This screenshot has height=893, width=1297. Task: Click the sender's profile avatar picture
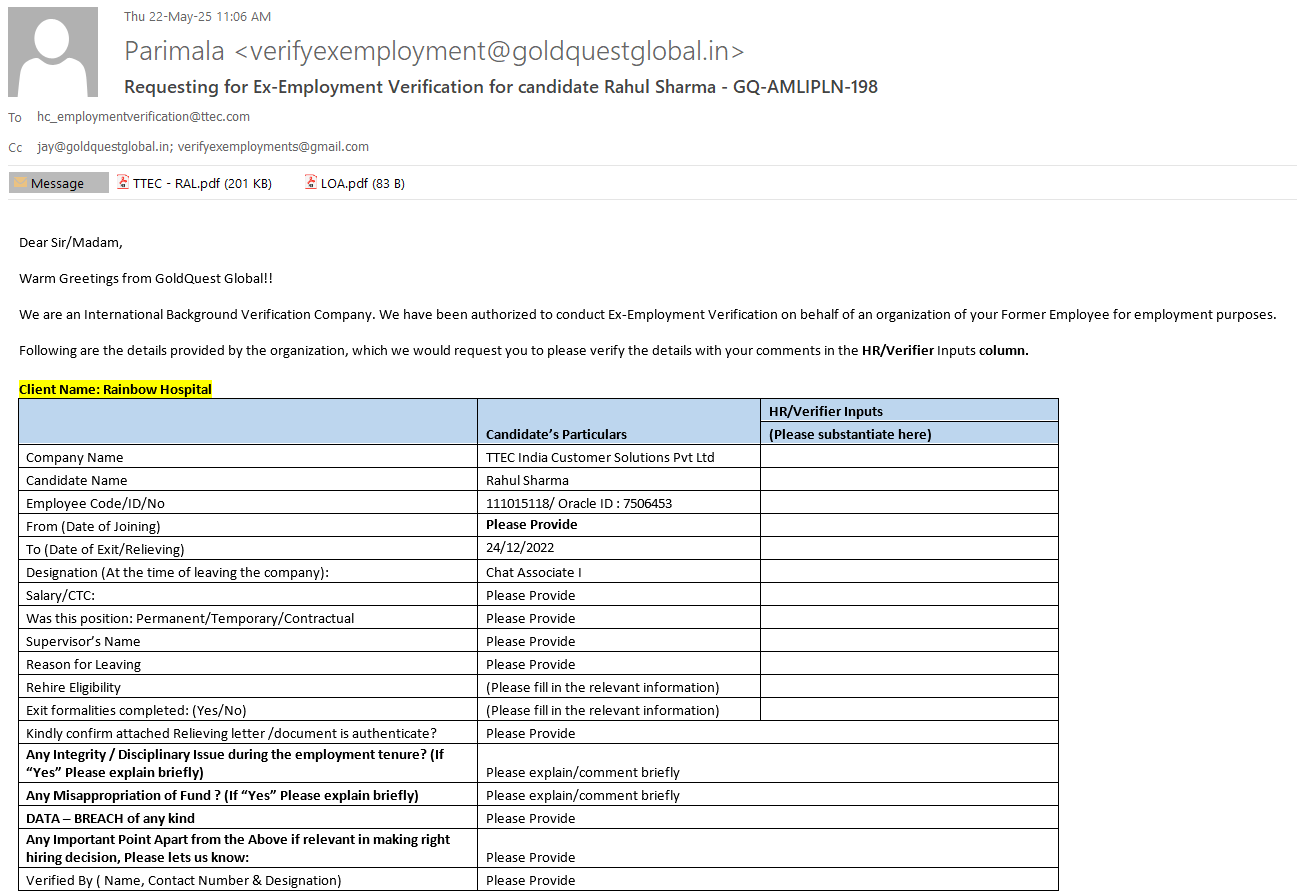coord(53,52)
